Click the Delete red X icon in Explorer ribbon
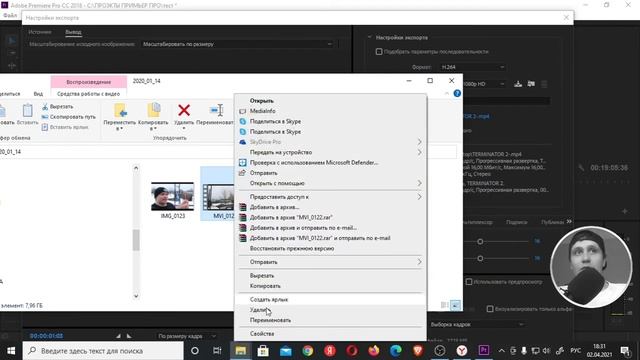This screenshot has height=360, width=640. (184, 110)
